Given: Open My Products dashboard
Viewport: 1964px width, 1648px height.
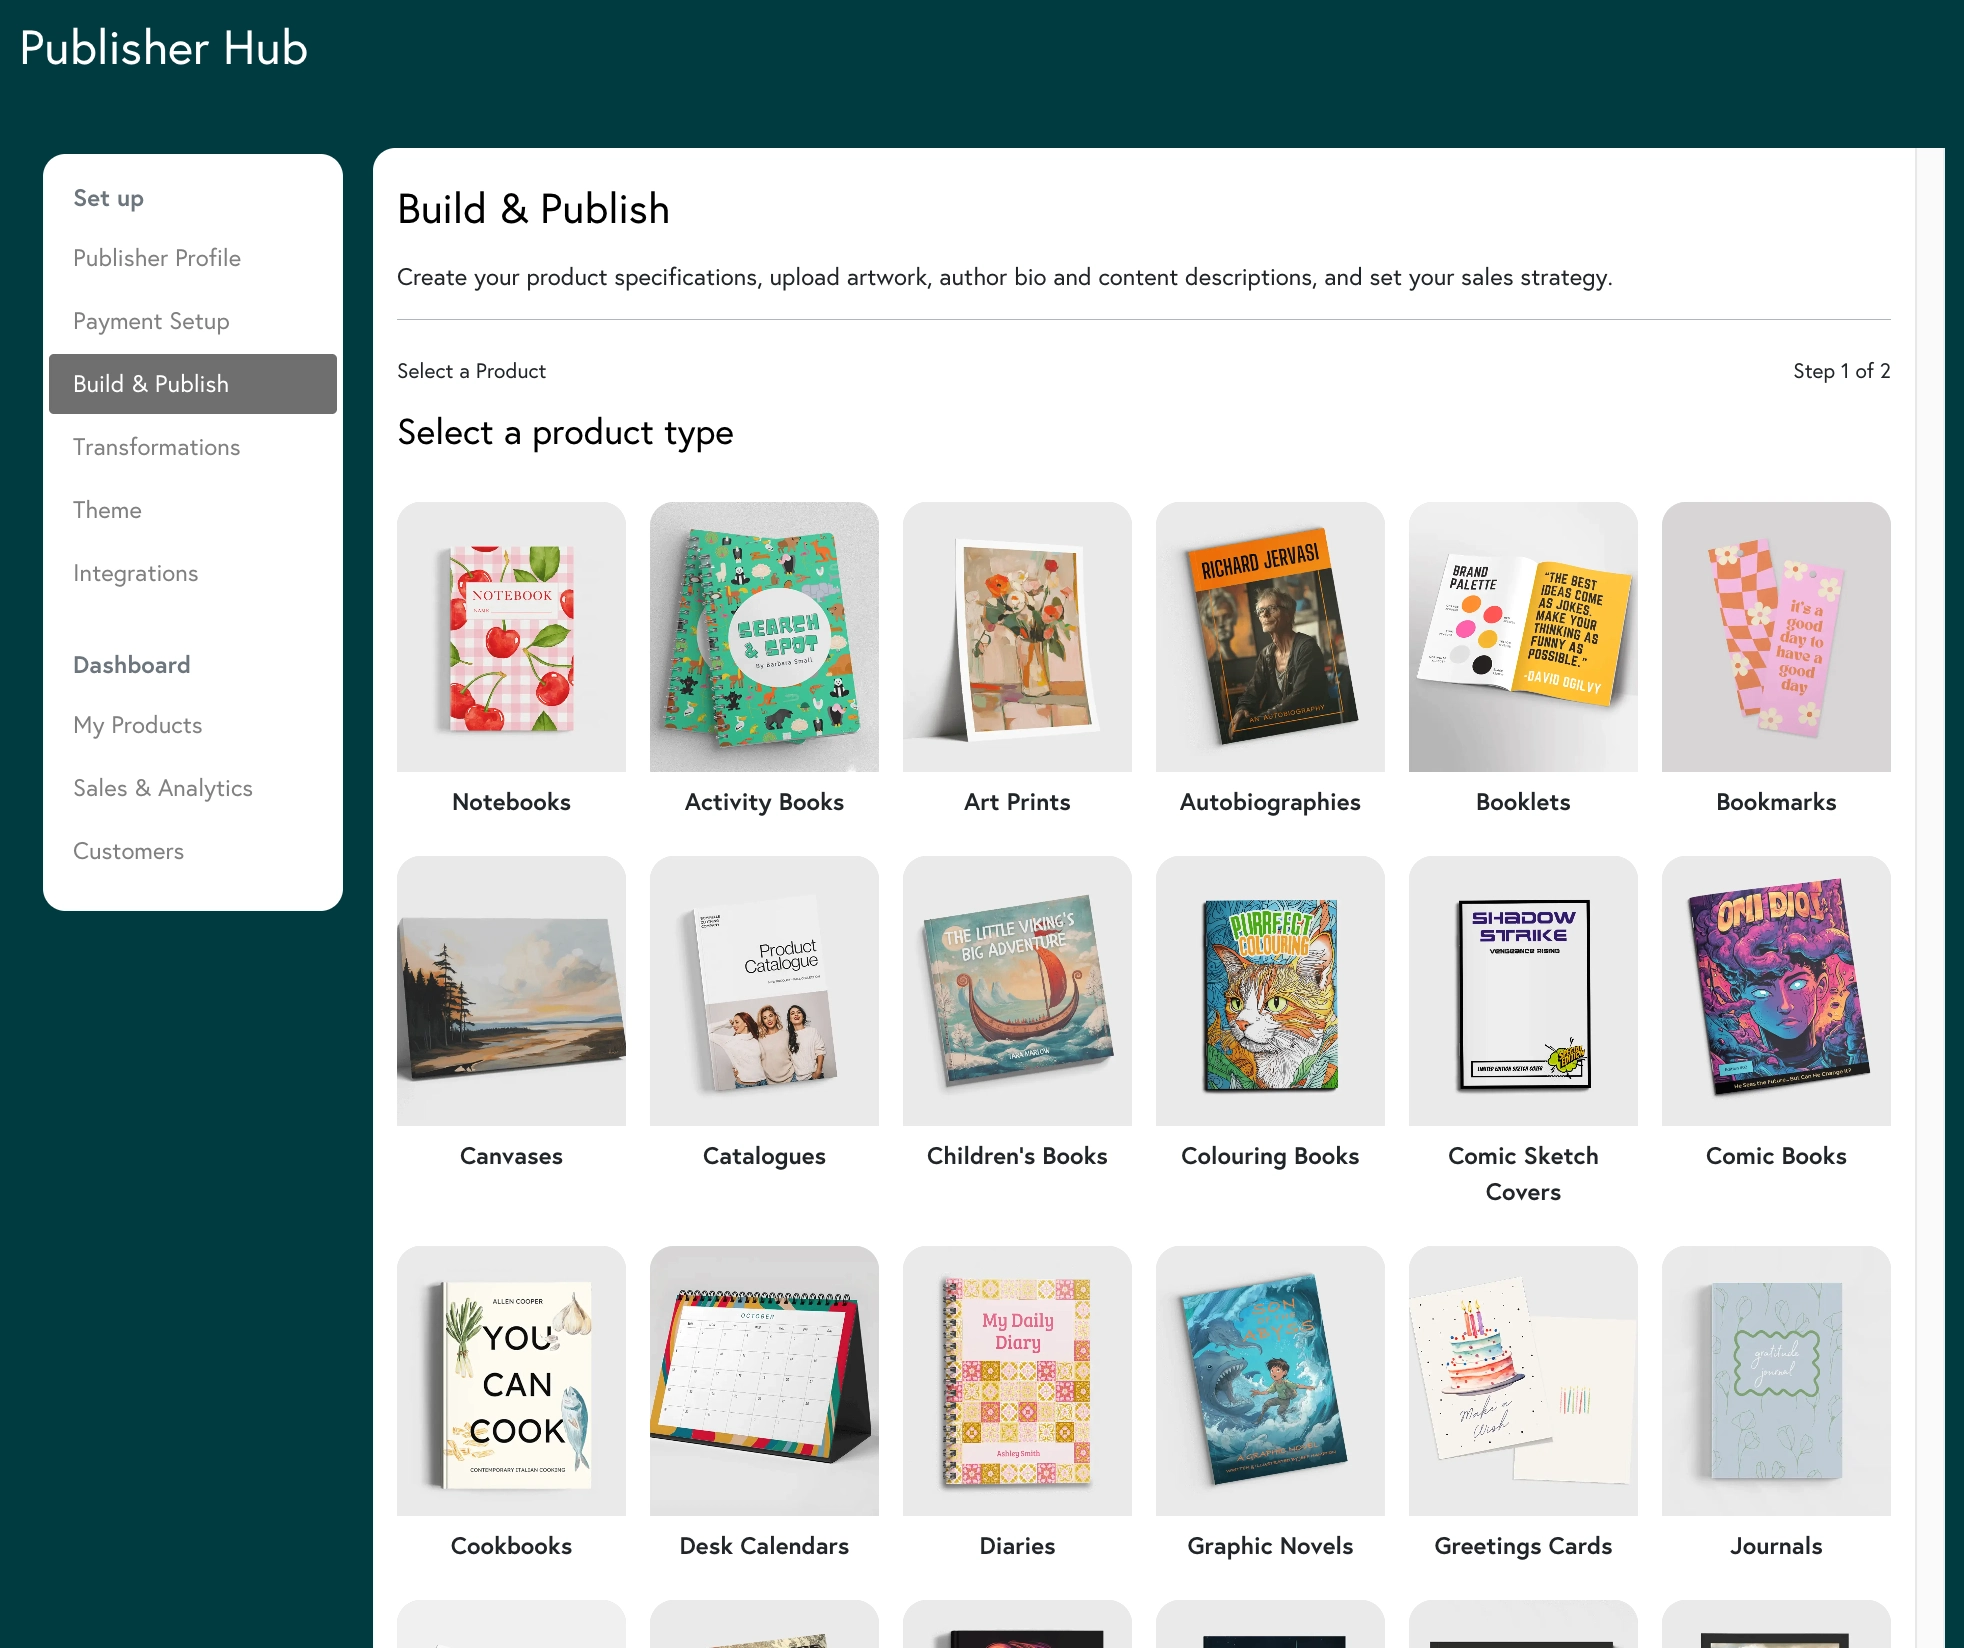Looking at the screenshot, I should point(137,725).
